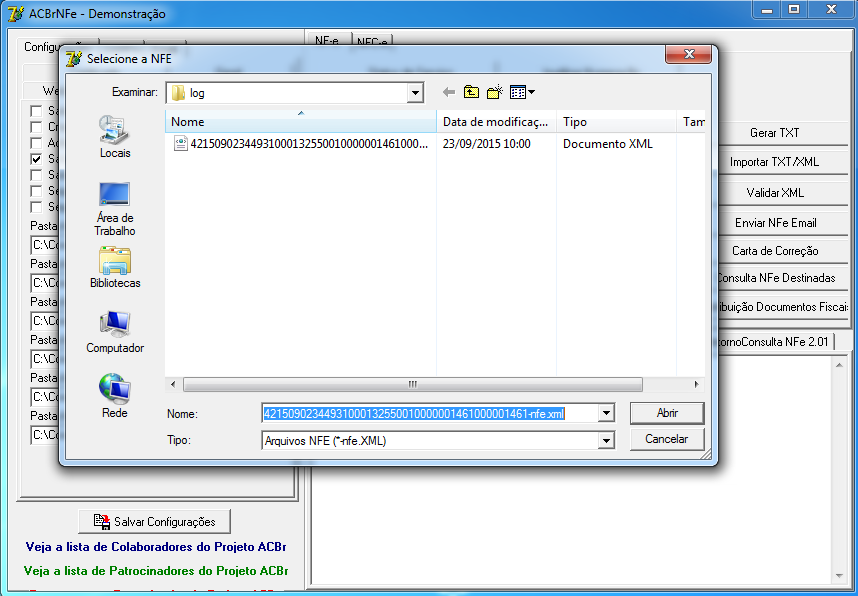Expand the Examinar folder dropdown

tap(415, 92)
